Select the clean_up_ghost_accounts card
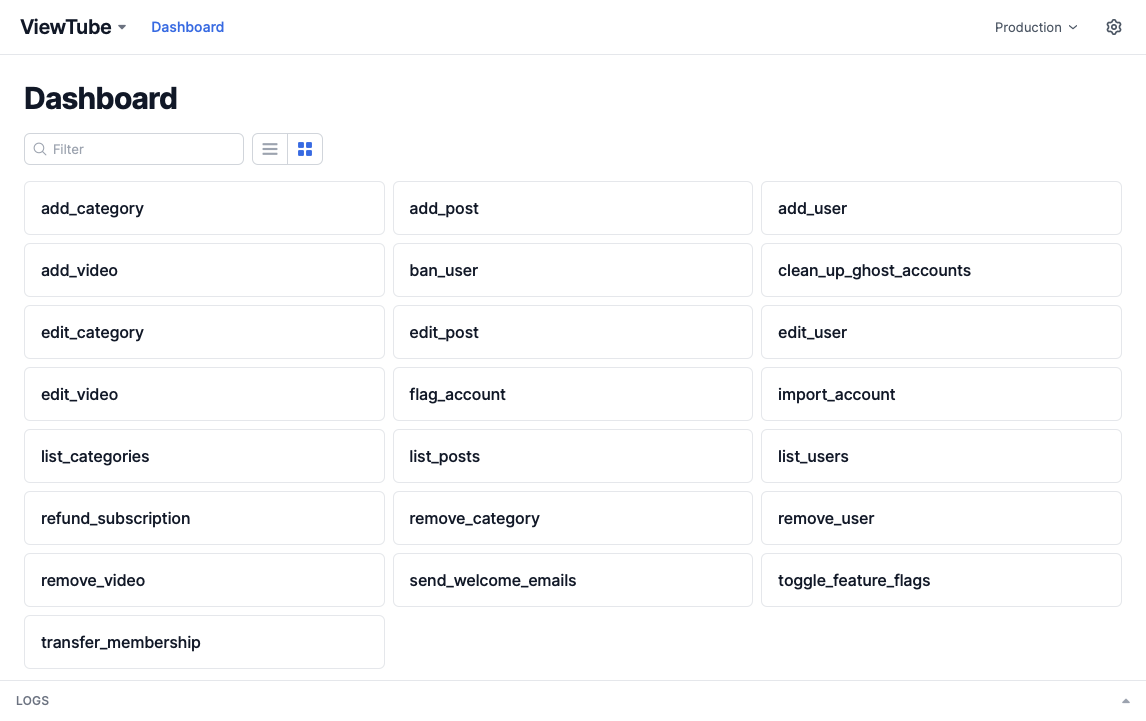 coord(940,270)
